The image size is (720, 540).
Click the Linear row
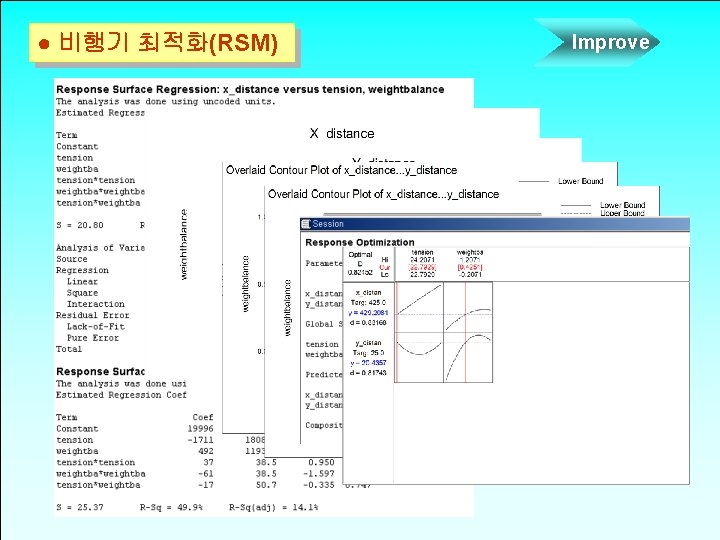click(82, 281)
